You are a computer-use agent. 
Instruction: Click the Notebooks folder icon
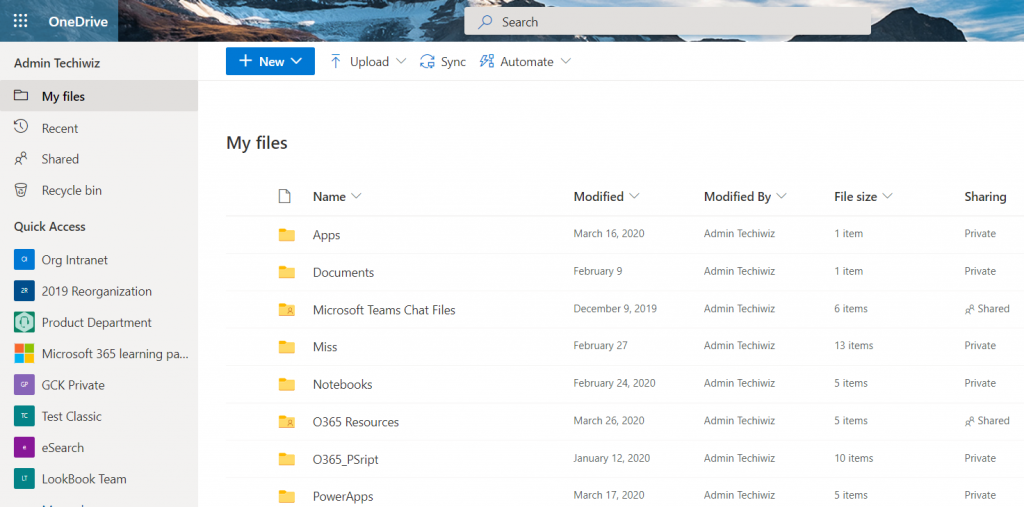[x=287, y=384]
